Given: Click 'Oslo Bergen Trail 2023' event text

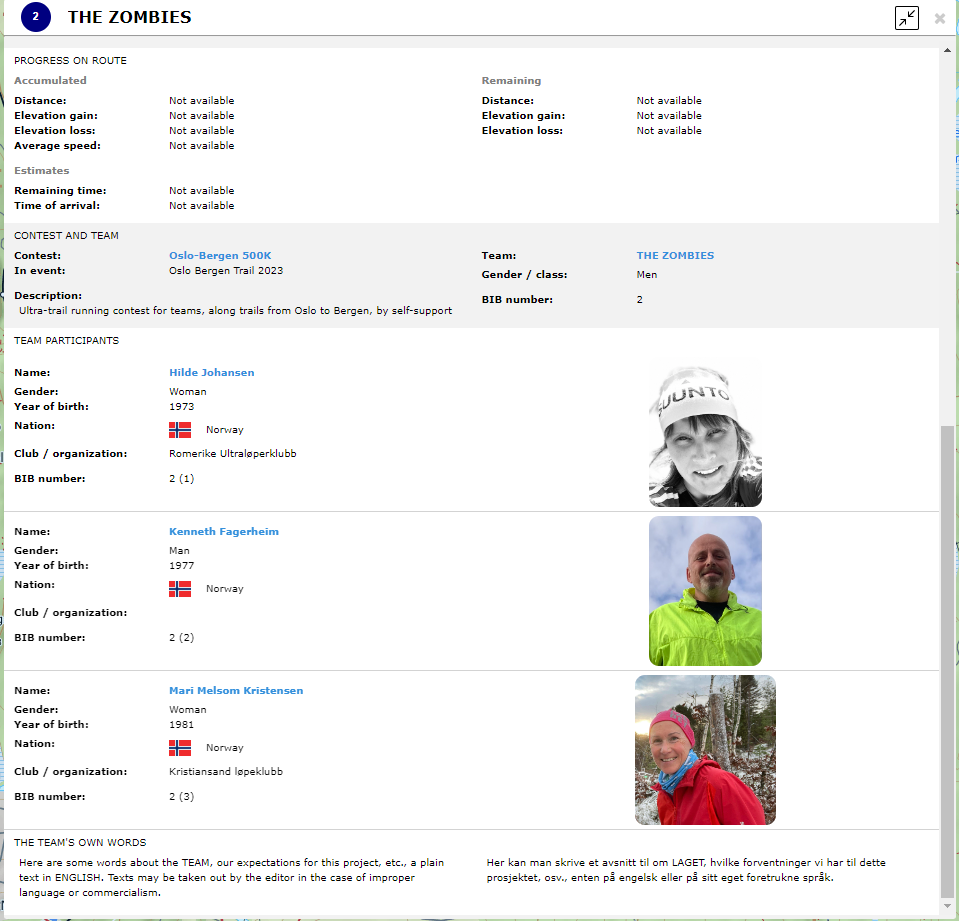Looking at the screenshot, I should click(226, 270).
